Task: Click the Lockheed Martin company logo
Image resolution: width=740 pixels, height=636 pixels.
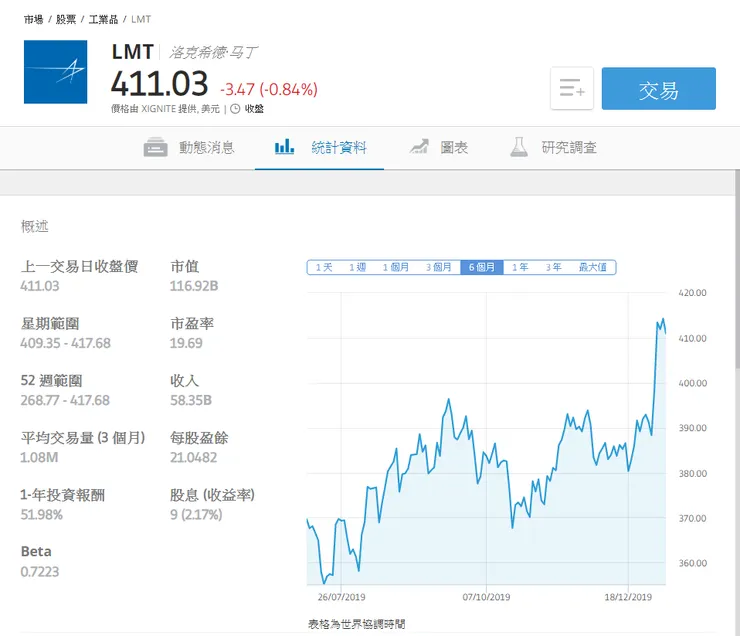Action: [x=55, y=72]
